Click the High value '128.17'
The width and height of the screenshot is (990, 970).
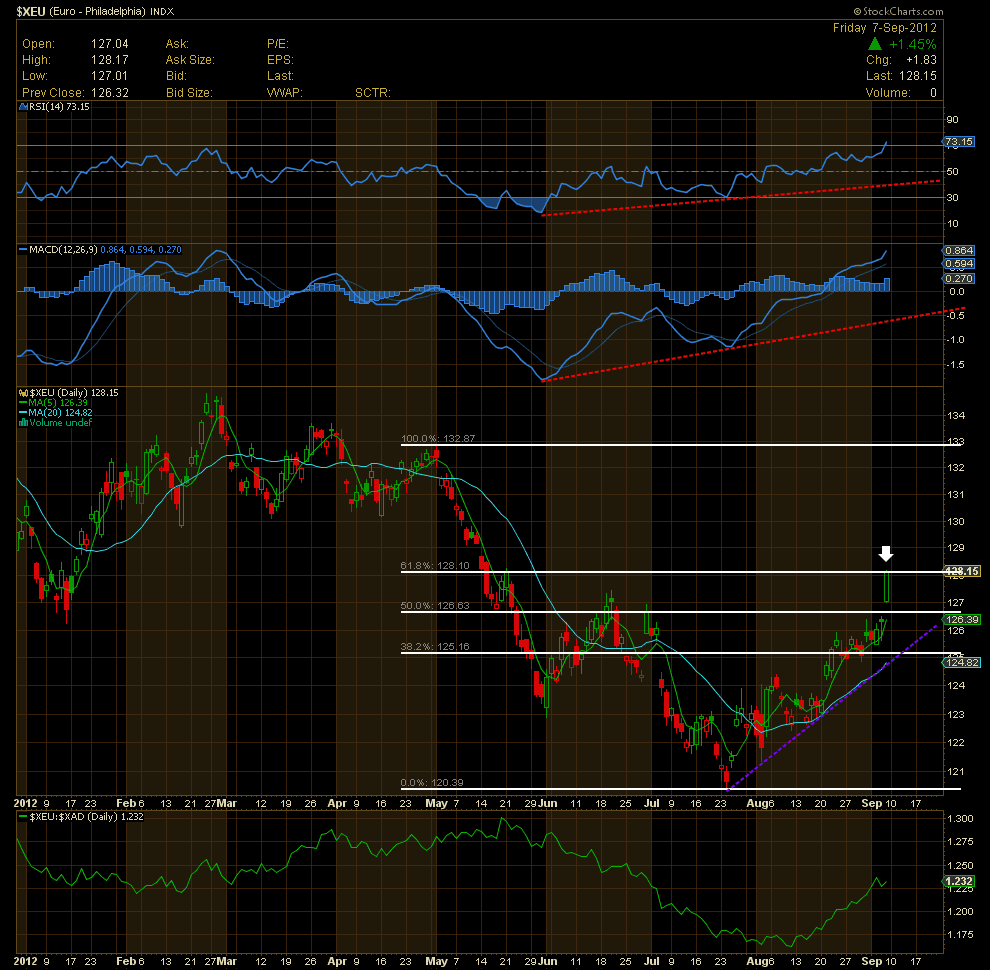[110, 60]
